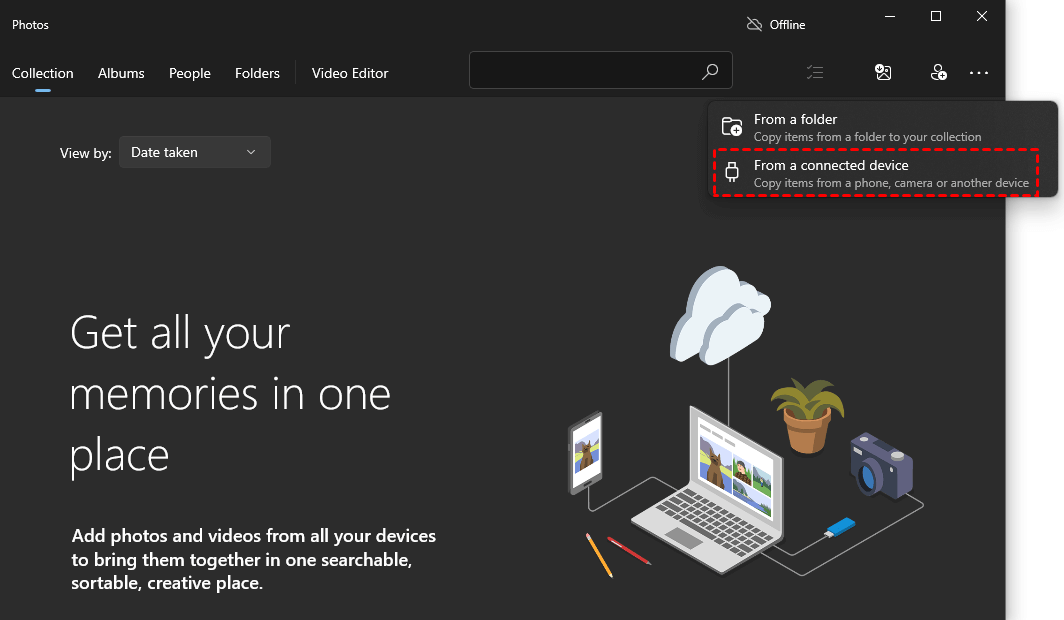Open the account sign-in icon
1064x620 pixels.
938,72
